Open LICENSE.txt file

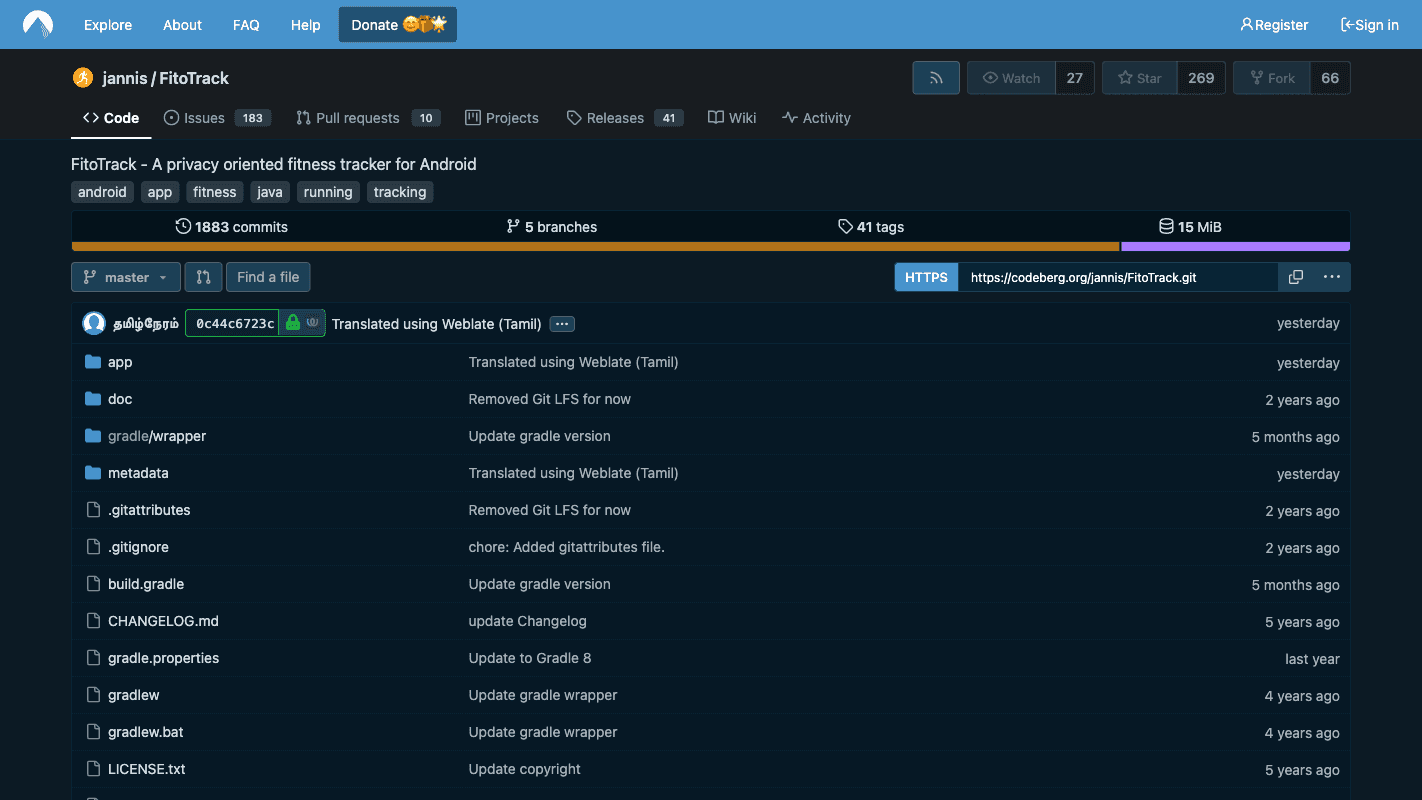147,769
